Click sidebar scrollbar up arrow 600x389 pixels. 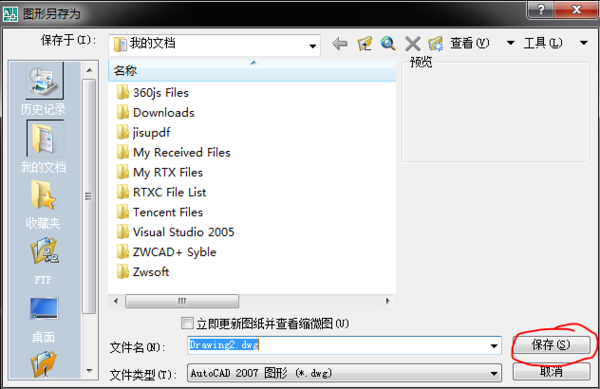click(x=89, y=70)
